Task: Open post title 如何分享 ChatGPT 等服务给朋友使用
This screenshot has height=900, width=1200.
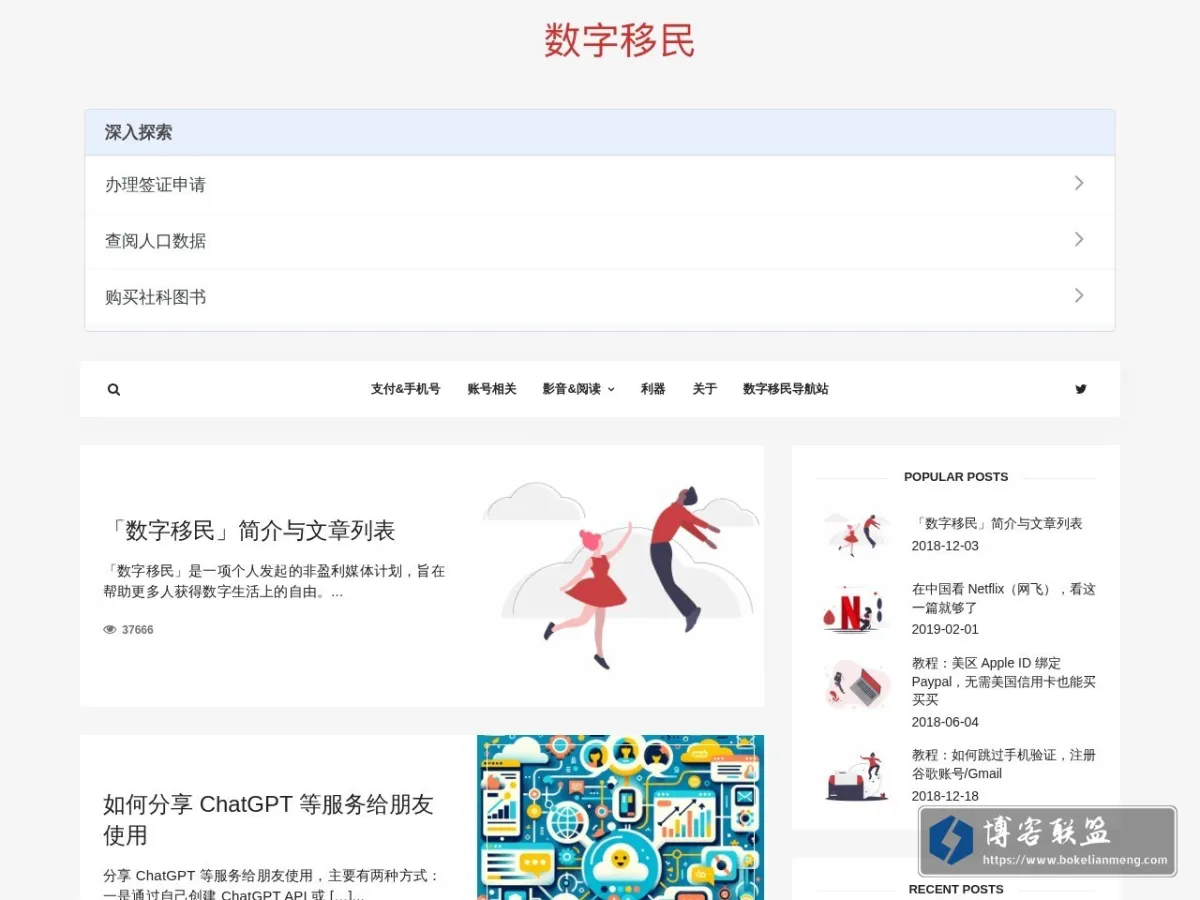Action: (269, 819)
